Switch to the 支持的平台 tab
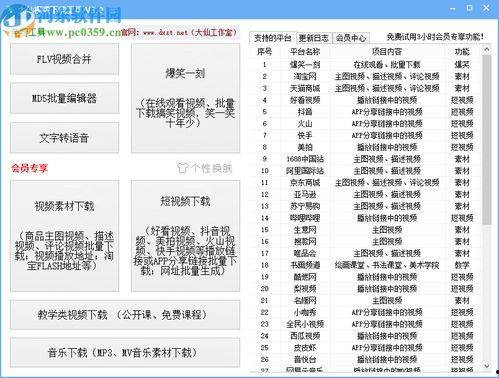This screenshot has width=499, height=378. click(272, 38)
